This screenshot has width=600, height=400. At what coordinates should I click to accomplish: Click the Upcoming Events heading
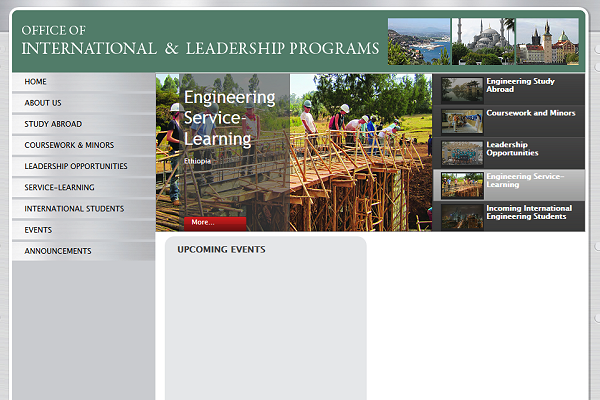221,250
